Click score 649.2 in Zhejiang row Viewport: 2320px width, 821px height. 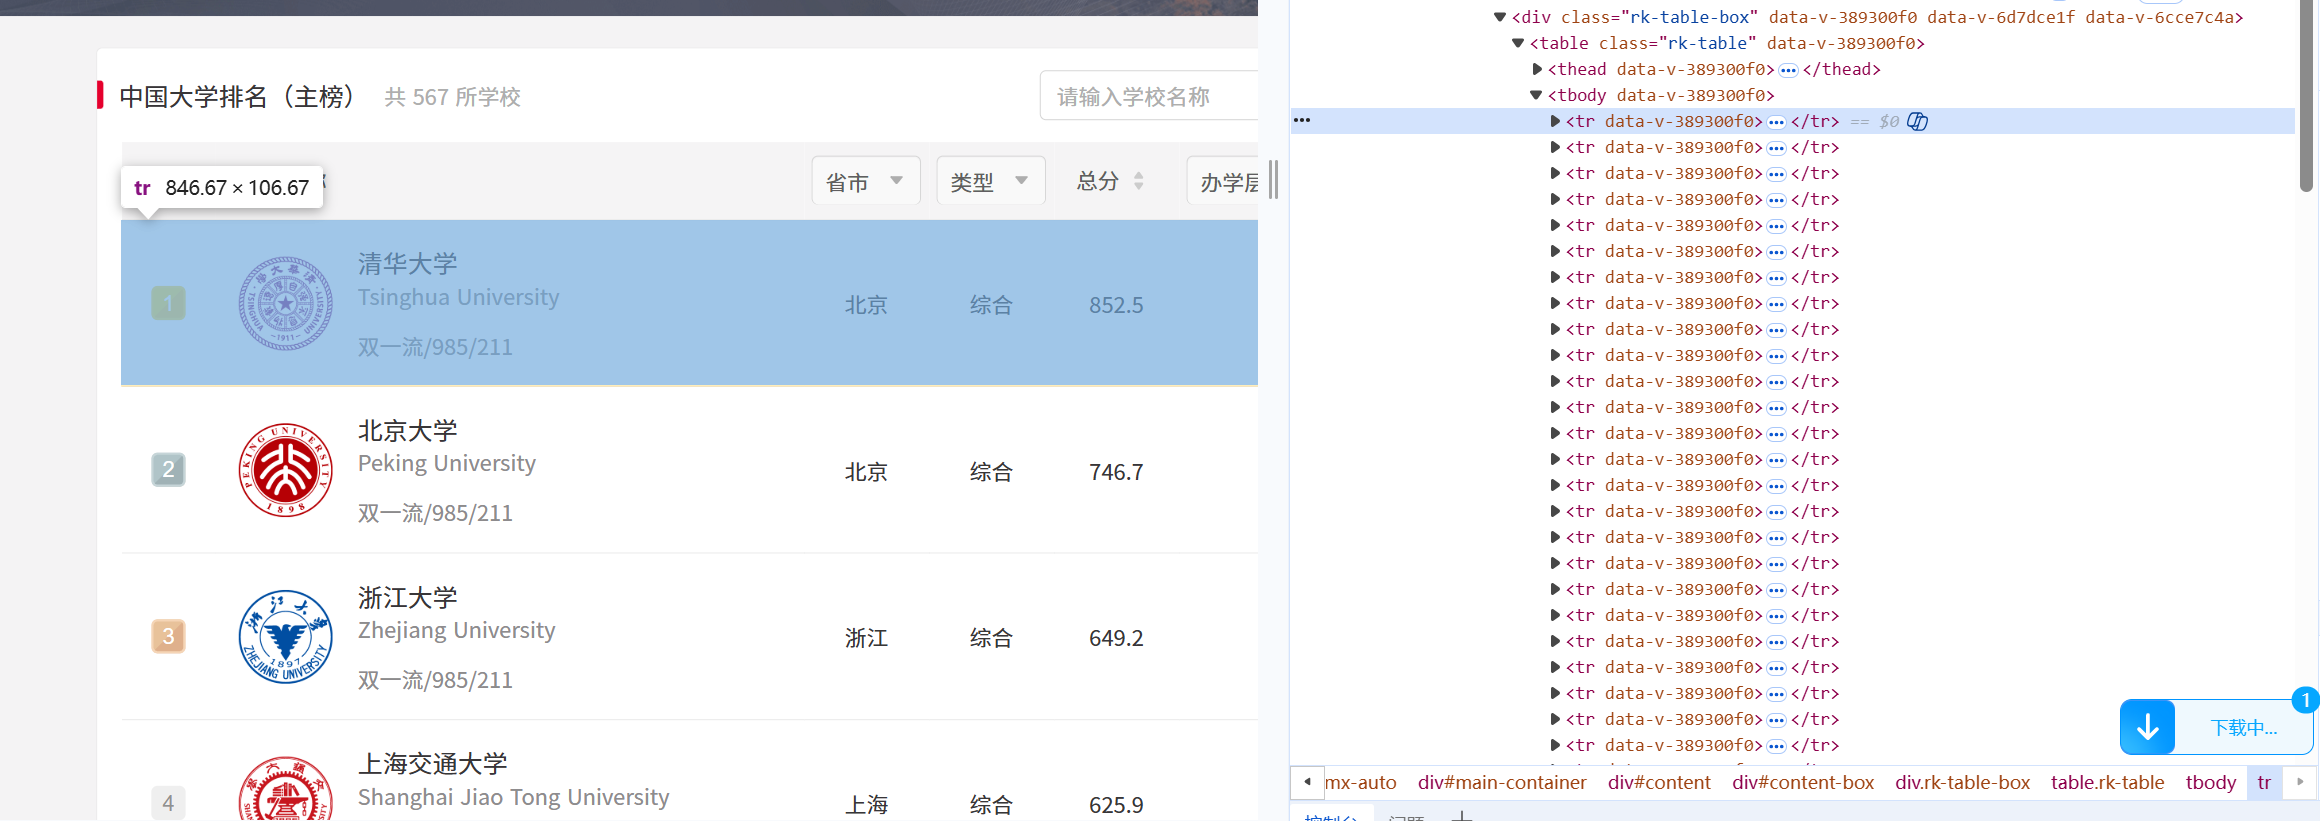coord(1116,638)
